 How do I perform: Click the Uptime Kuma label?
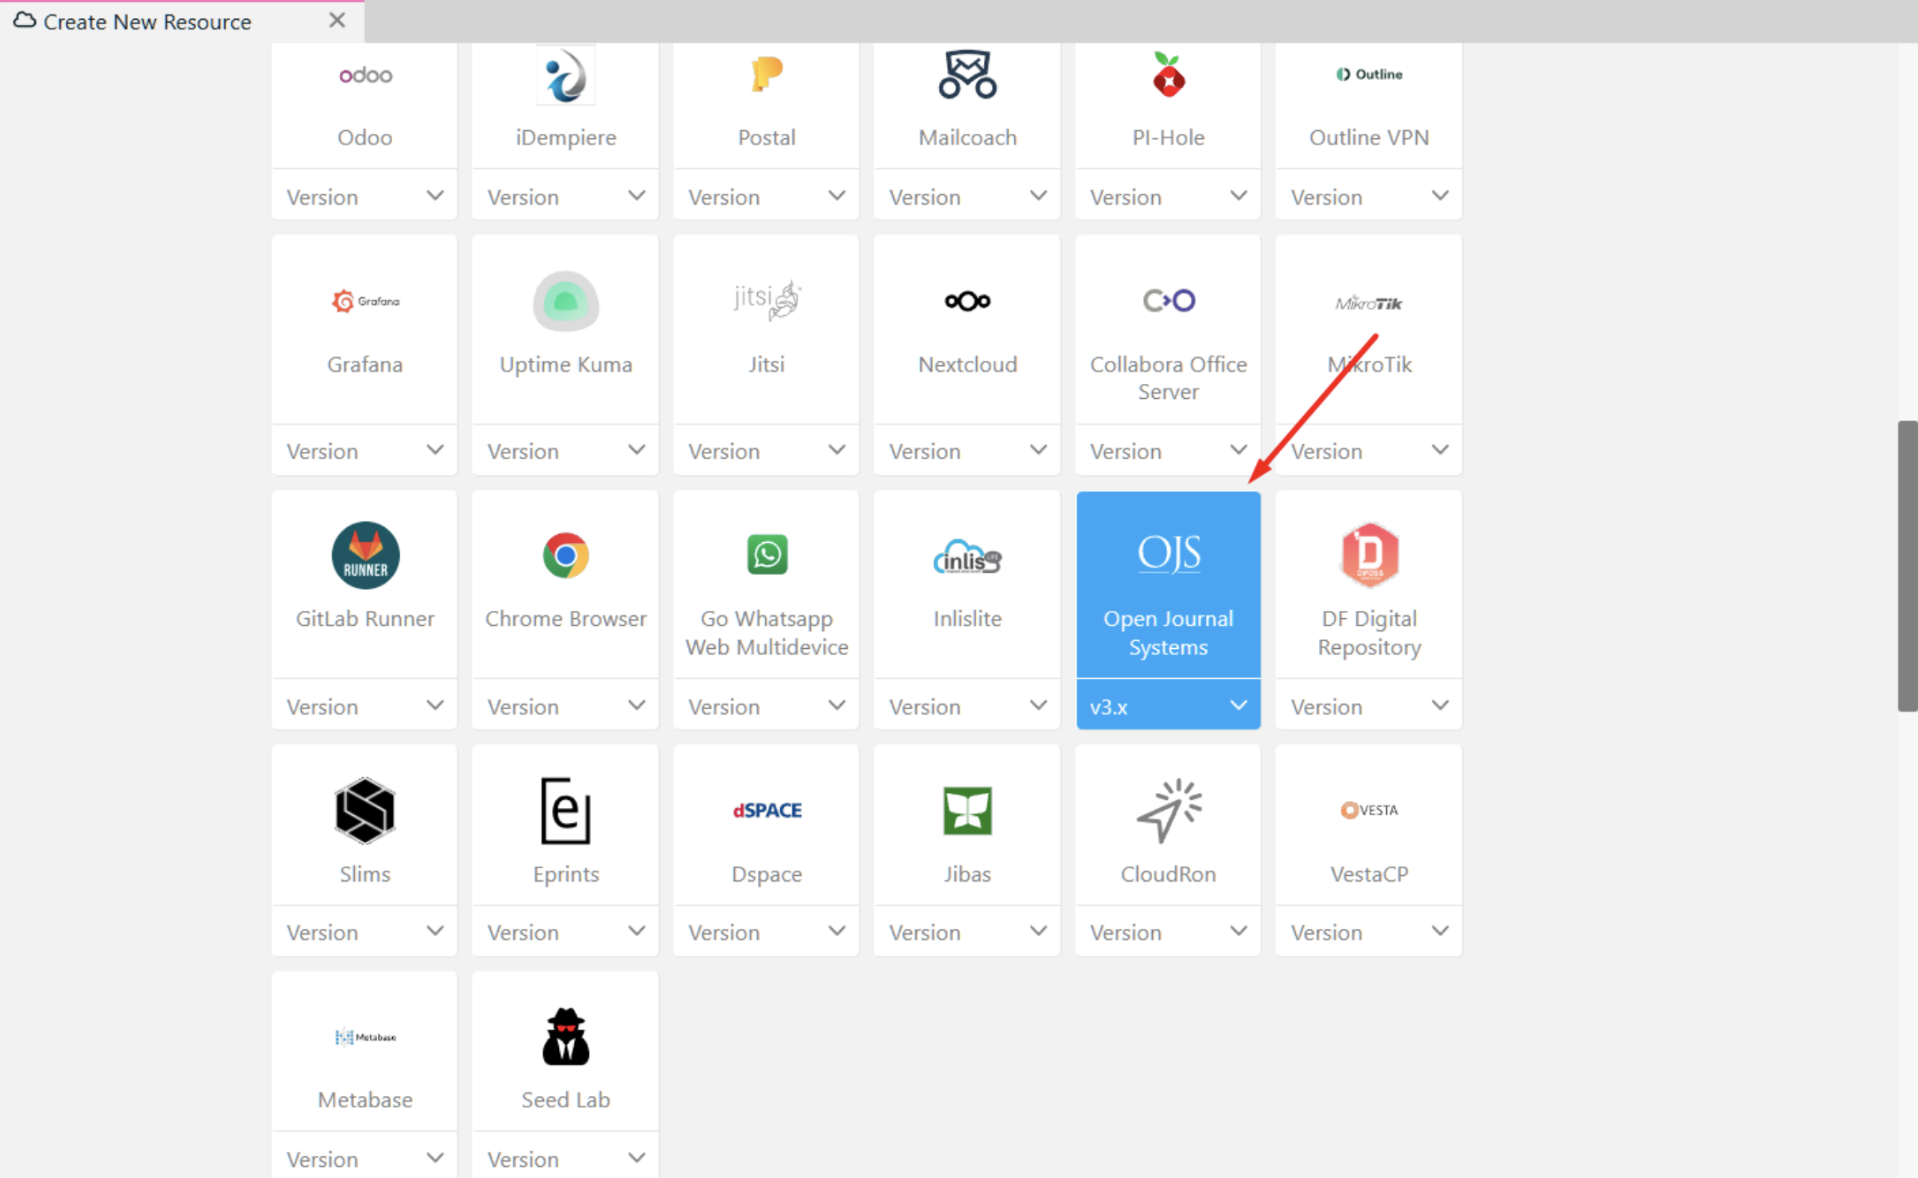click(x=566, y=364)
